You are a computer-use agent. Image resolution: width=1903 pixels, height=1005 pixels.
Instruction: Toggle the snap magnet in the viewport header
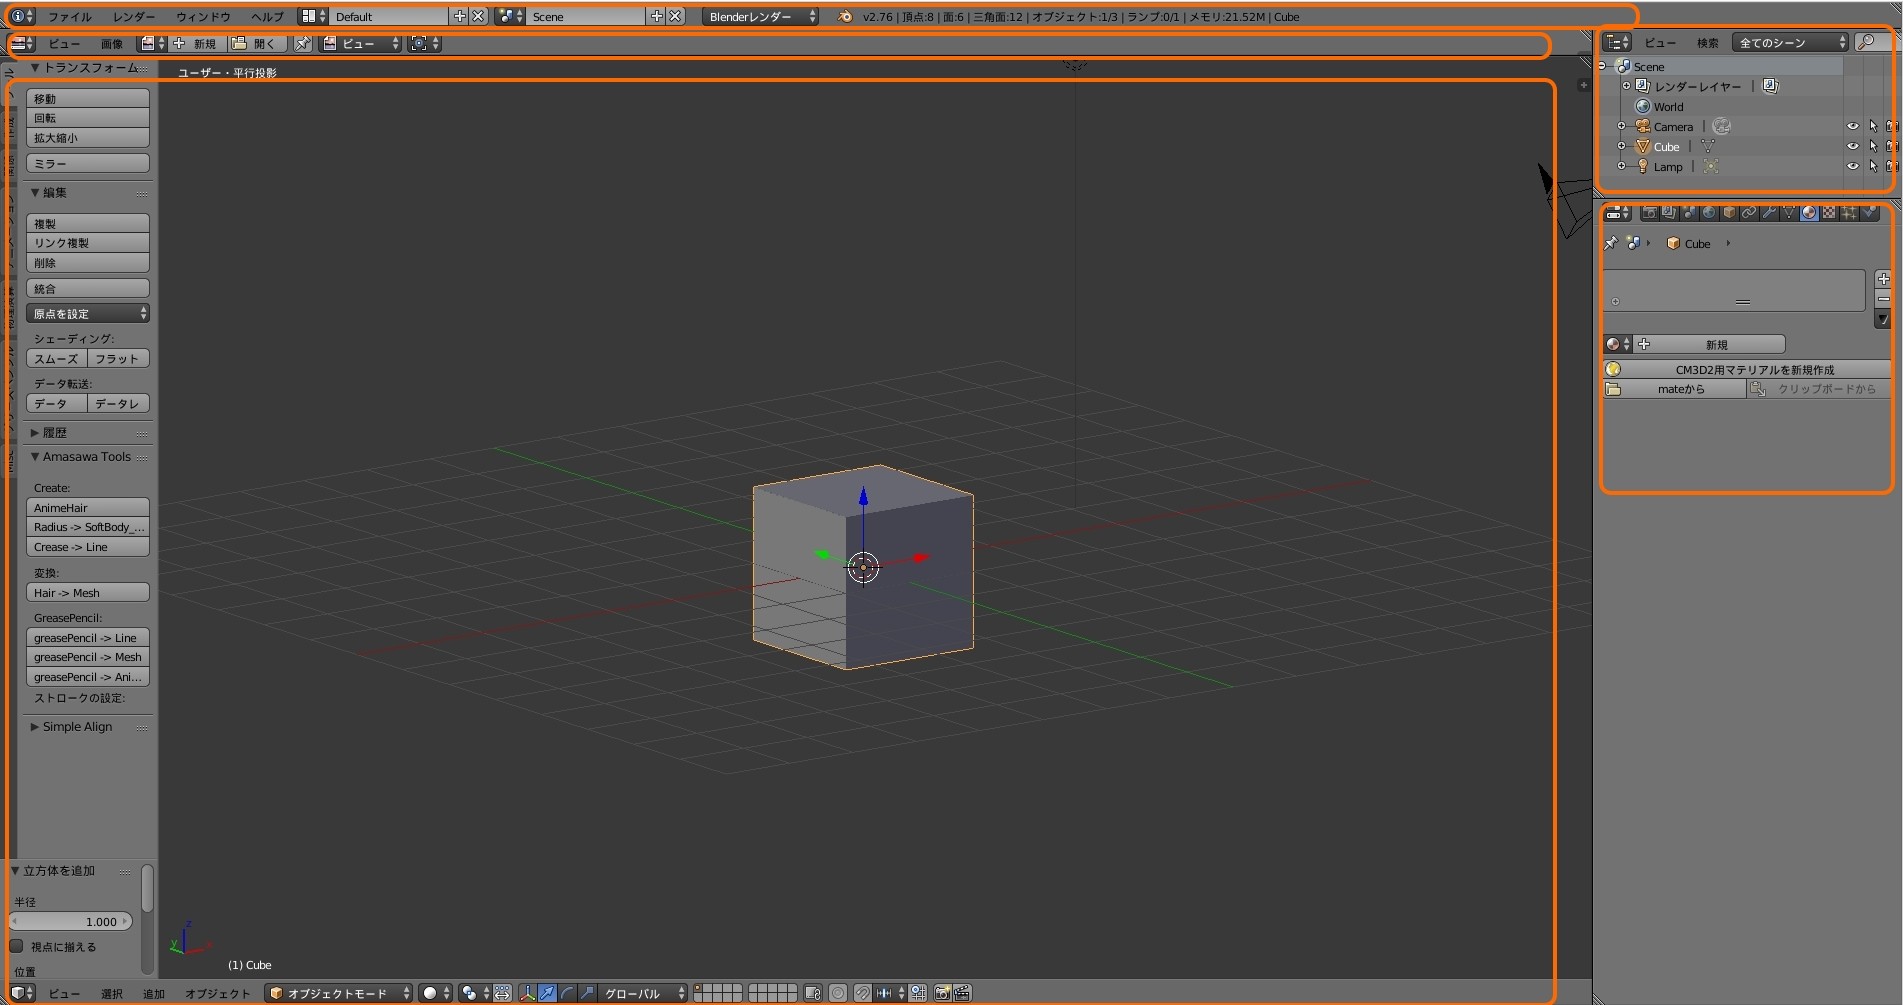click(x=862, y=993)
